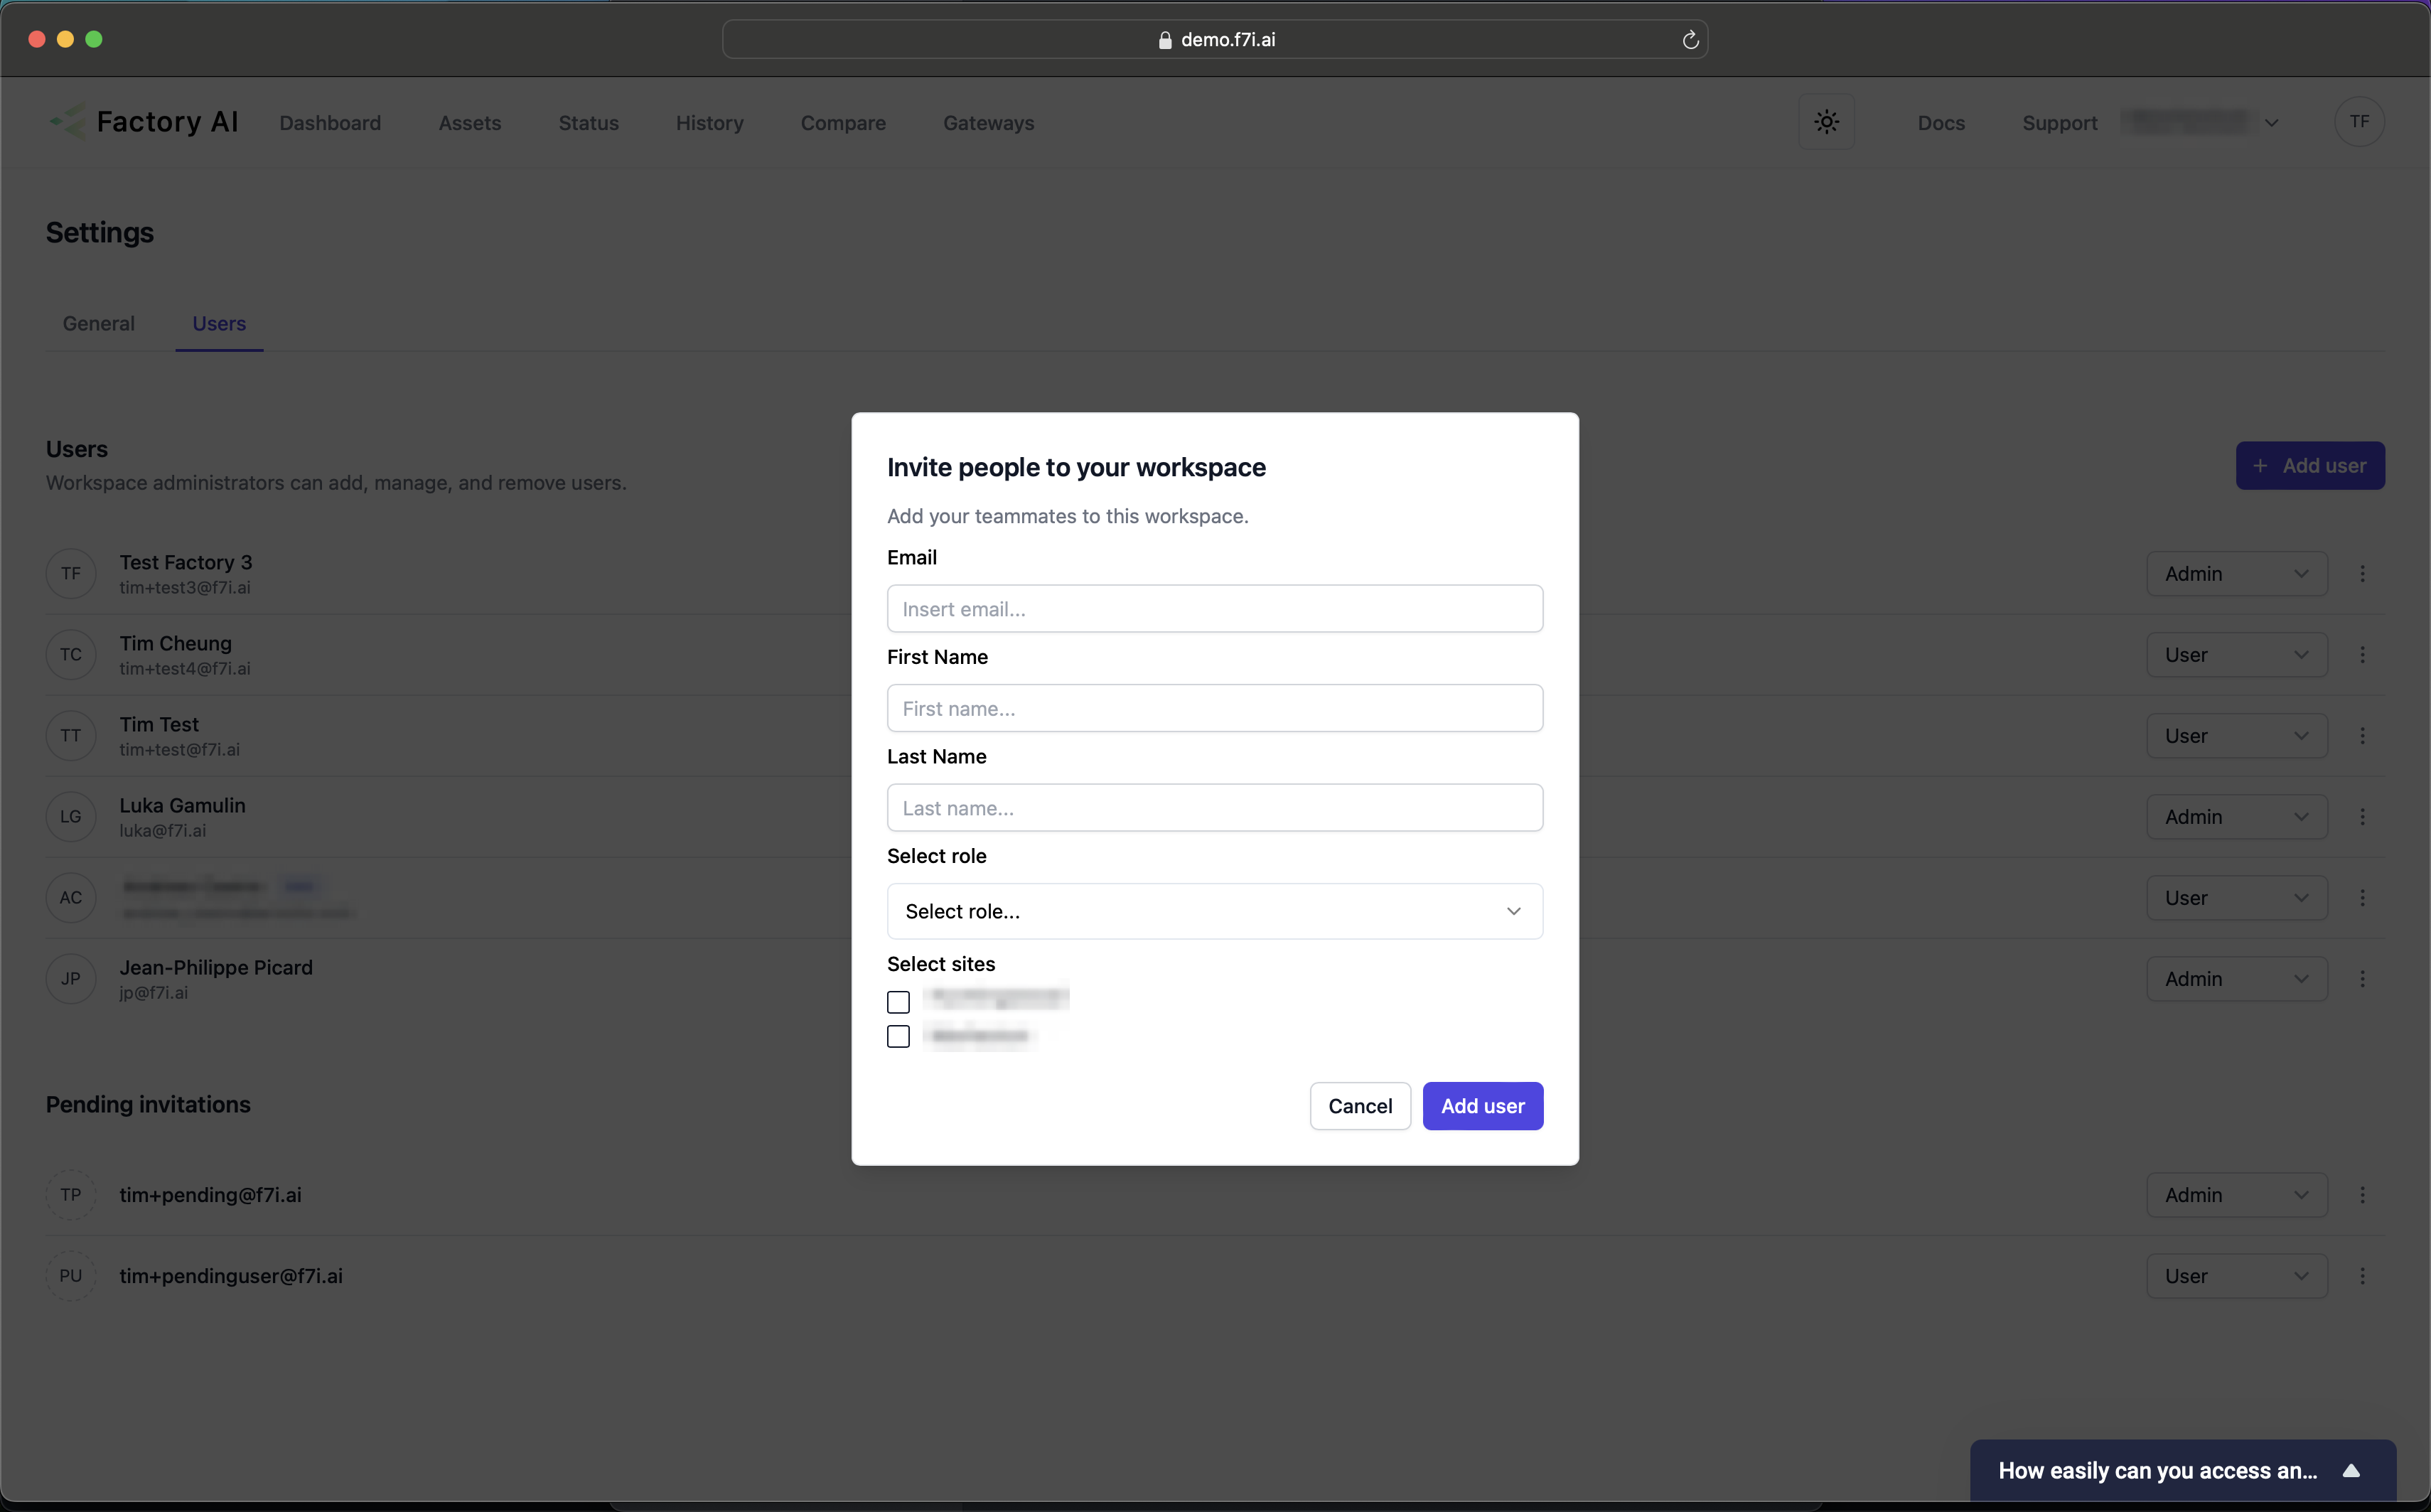Change role dropdown for Tim Test
Screen dimensions: 2431x1512
(2236, 736)
